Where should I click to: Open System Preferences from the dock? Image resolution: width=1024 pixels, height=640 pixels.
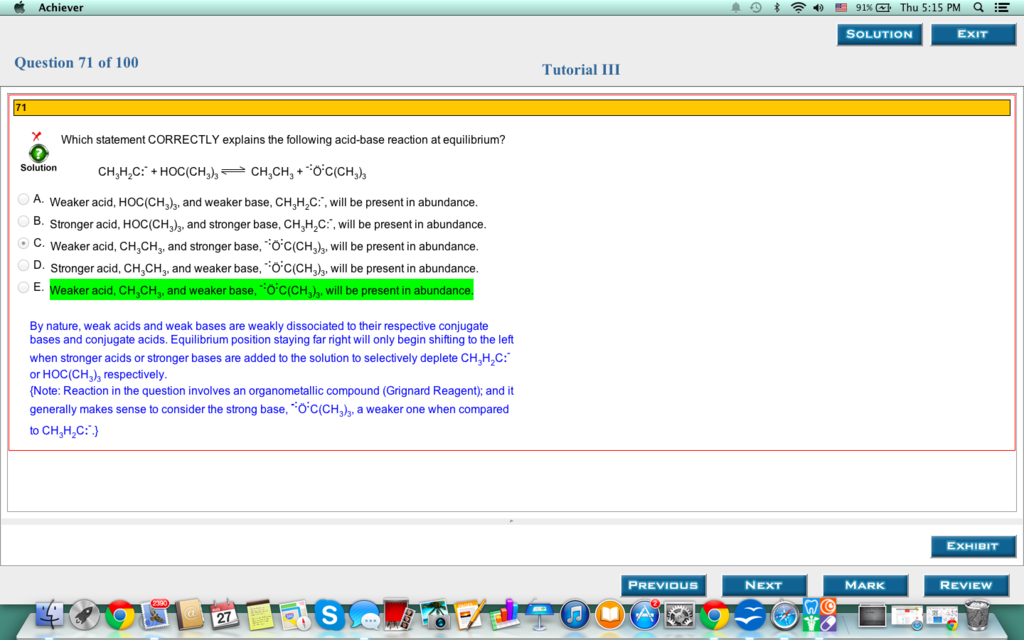coord(679,615)
